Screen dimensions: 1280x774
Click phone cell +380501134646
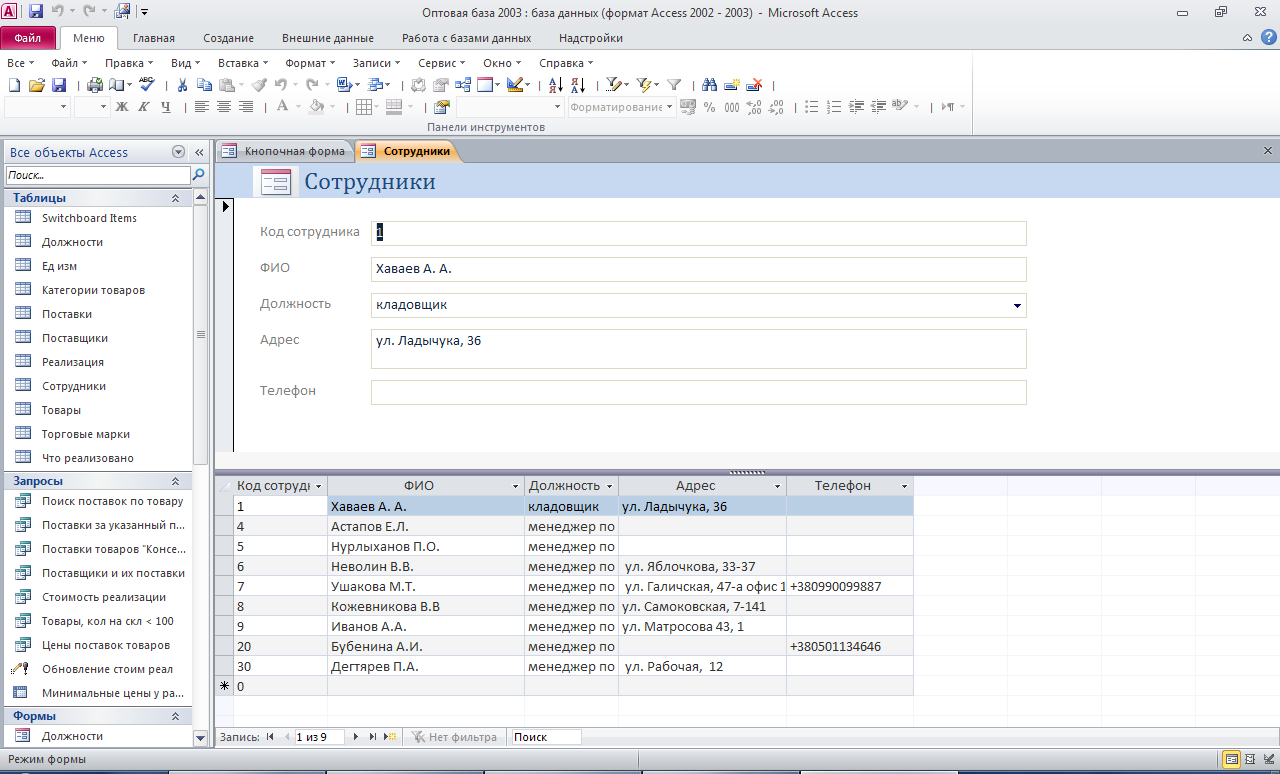point(849,646)
